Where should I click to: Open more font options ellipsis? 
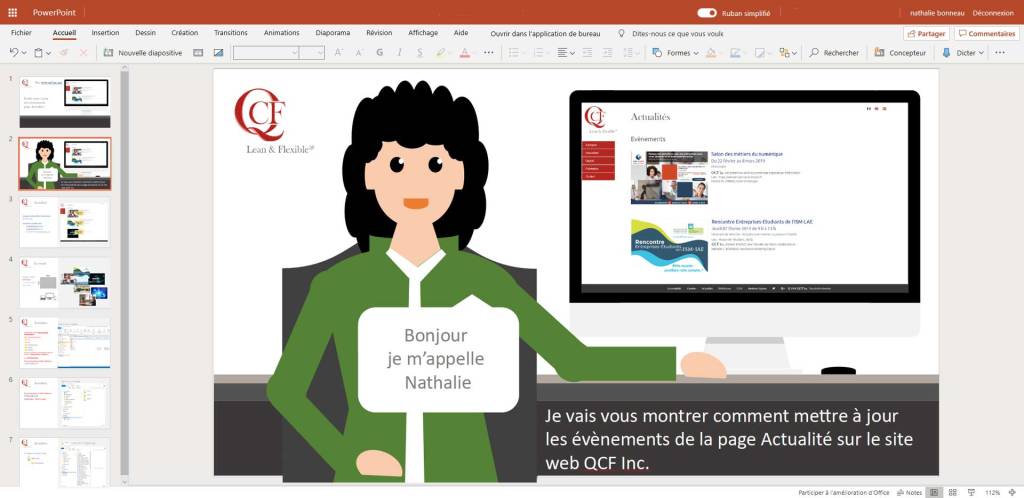point(488,53)
